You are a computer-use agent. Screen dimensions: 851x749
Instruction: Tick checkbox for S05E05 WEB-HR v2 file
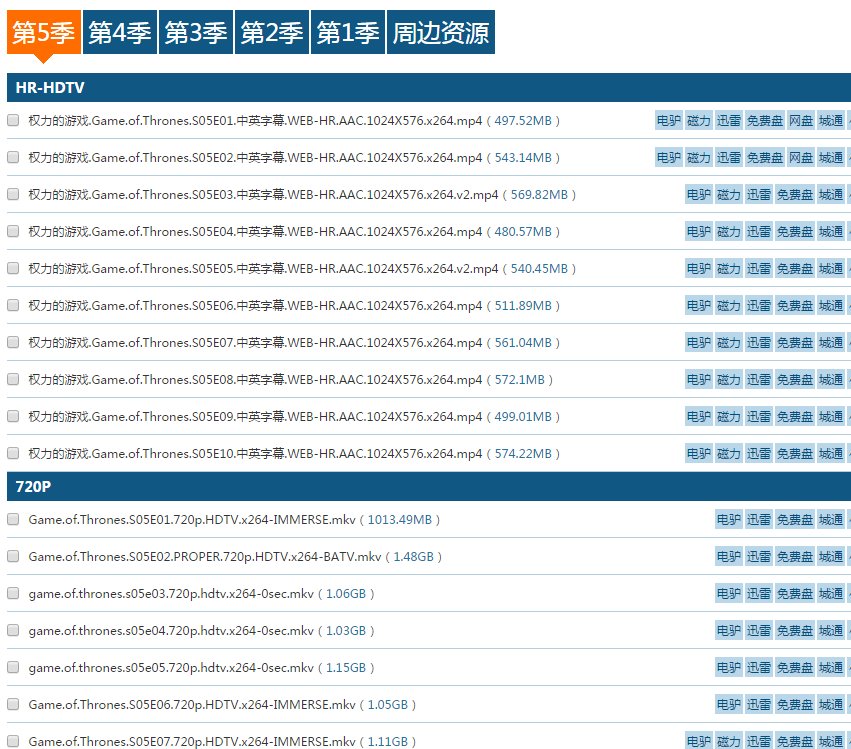pos(13,268)
